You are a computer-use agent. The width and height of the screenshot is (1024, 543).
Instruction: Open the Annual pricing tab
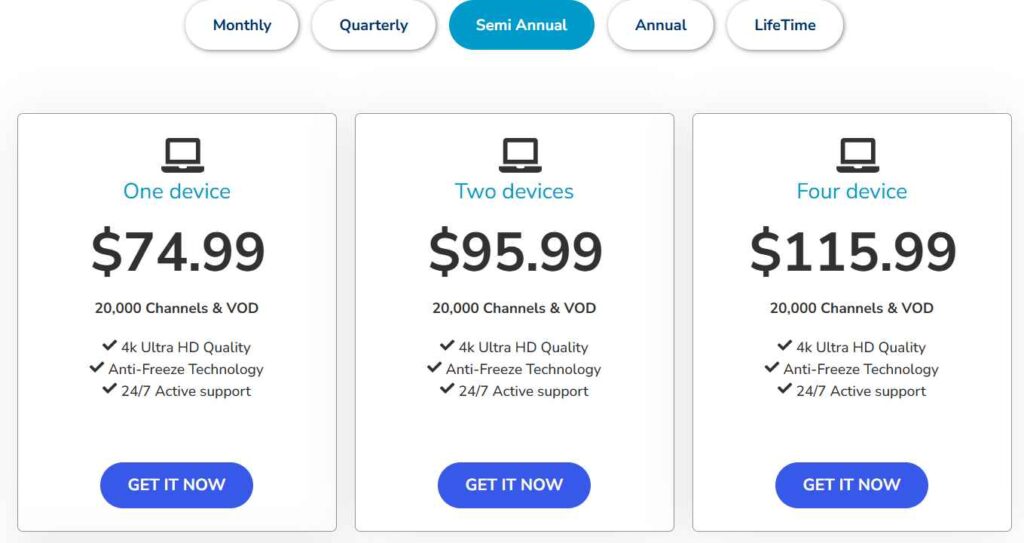click(661, 25)
